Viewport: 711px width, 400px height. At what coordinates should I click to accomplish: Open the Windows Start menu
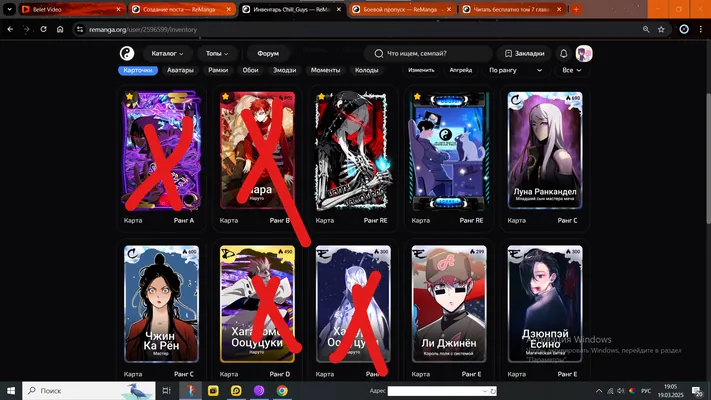point(11,390)
